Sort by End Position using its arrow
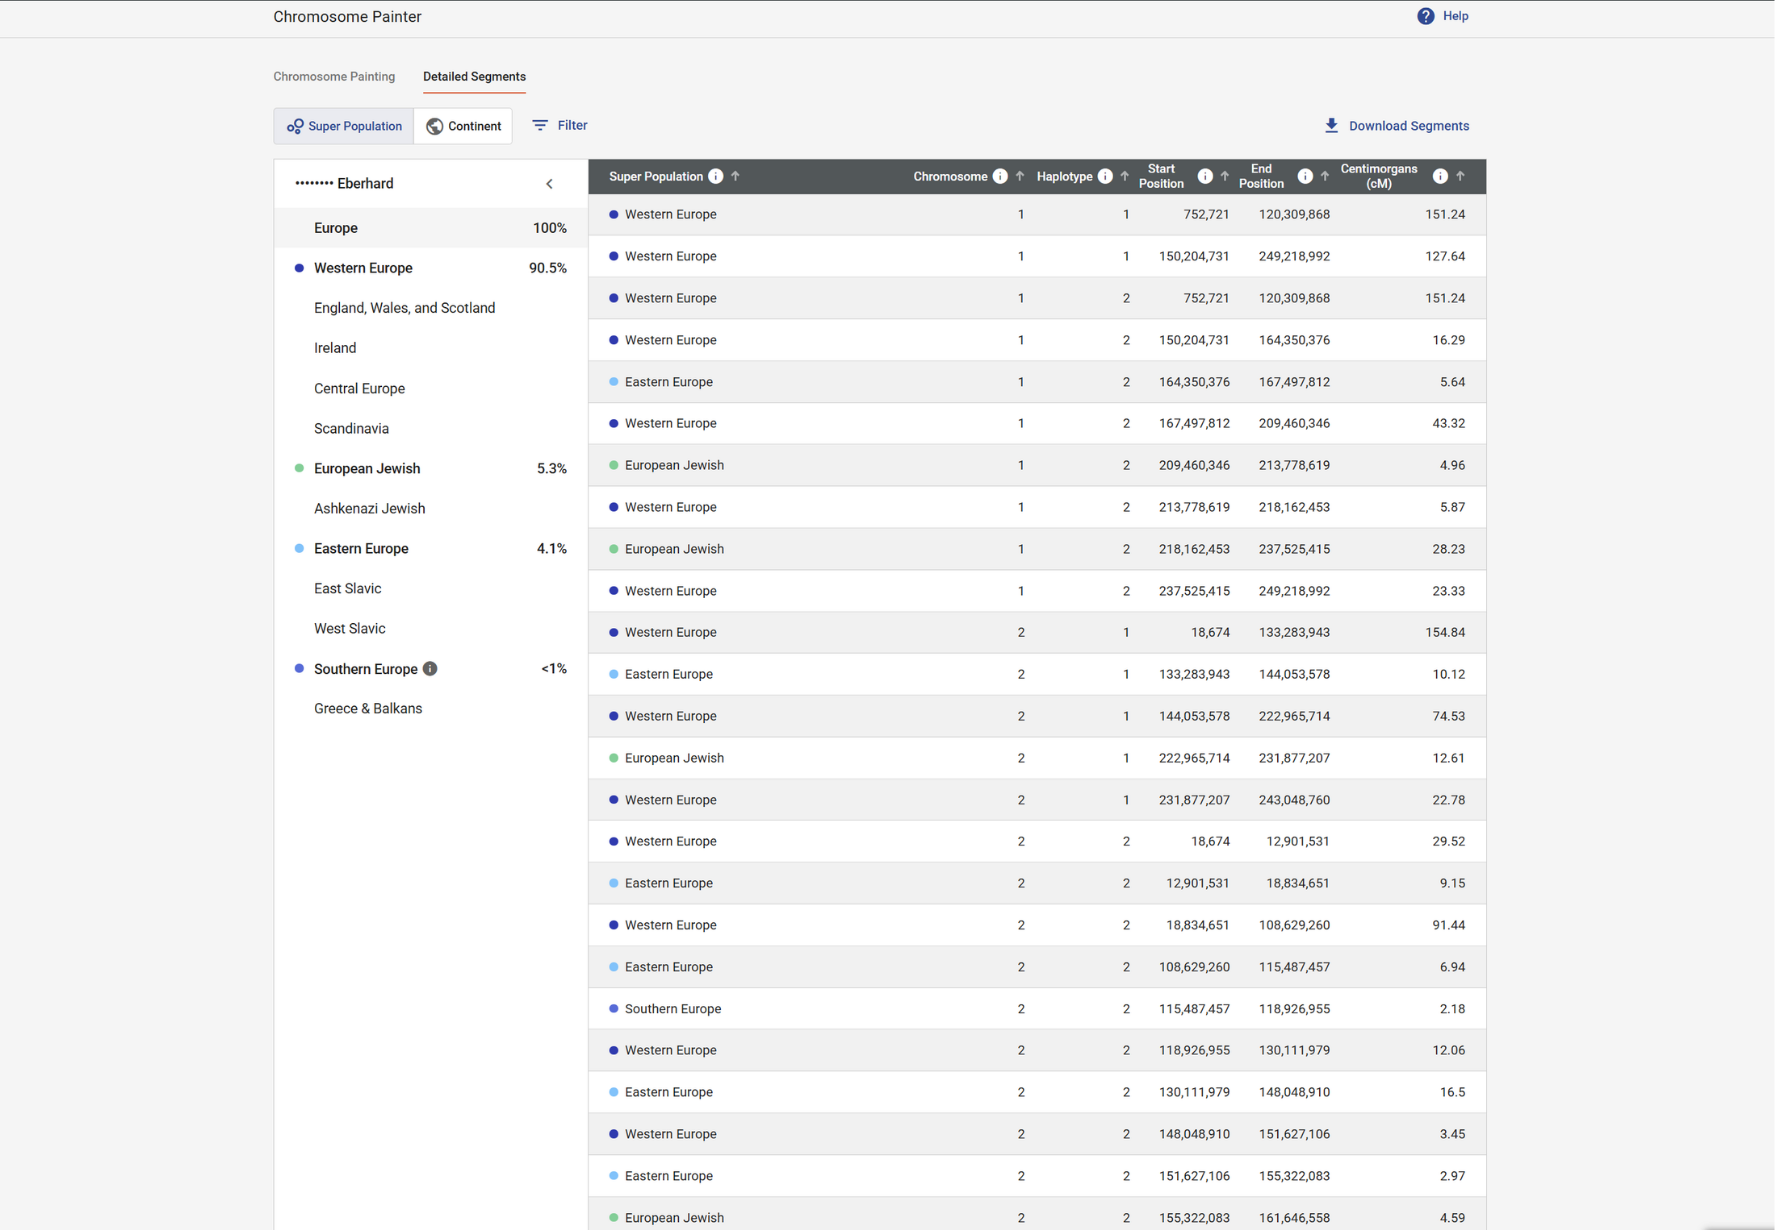The width and height of the screenshot is (1775, 1230). pyautogui.click(x=1325, y=176)
